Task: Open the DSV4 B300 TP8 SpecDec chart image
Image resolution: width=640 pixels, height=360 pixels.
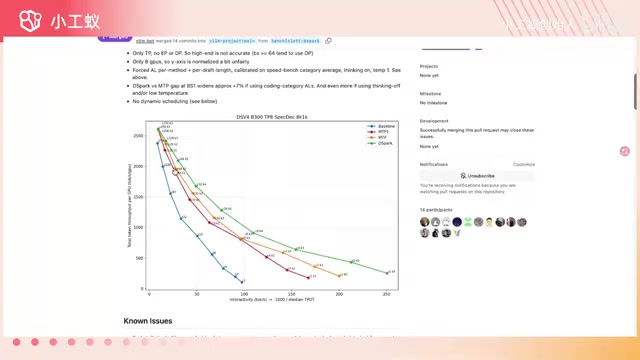Action: (x=263, y=208)
